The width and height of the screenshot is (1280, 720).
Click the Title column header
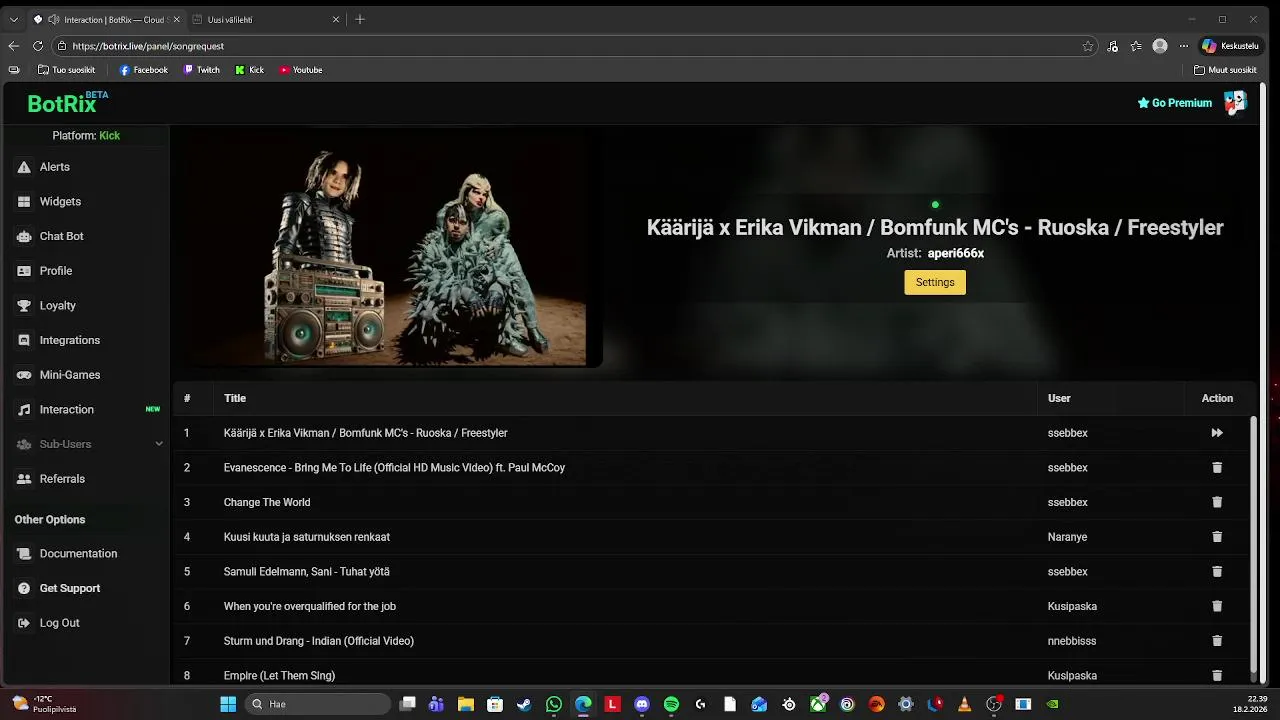(235, 398)
